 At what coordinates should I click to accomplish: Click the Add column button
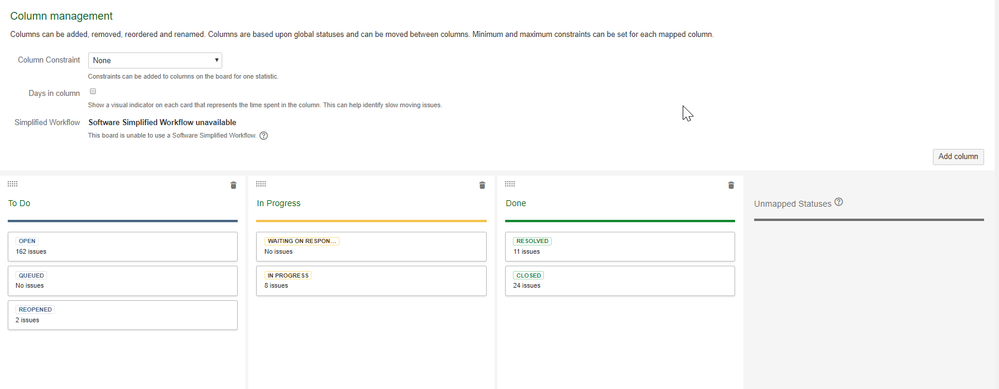(x=958, y=157)
